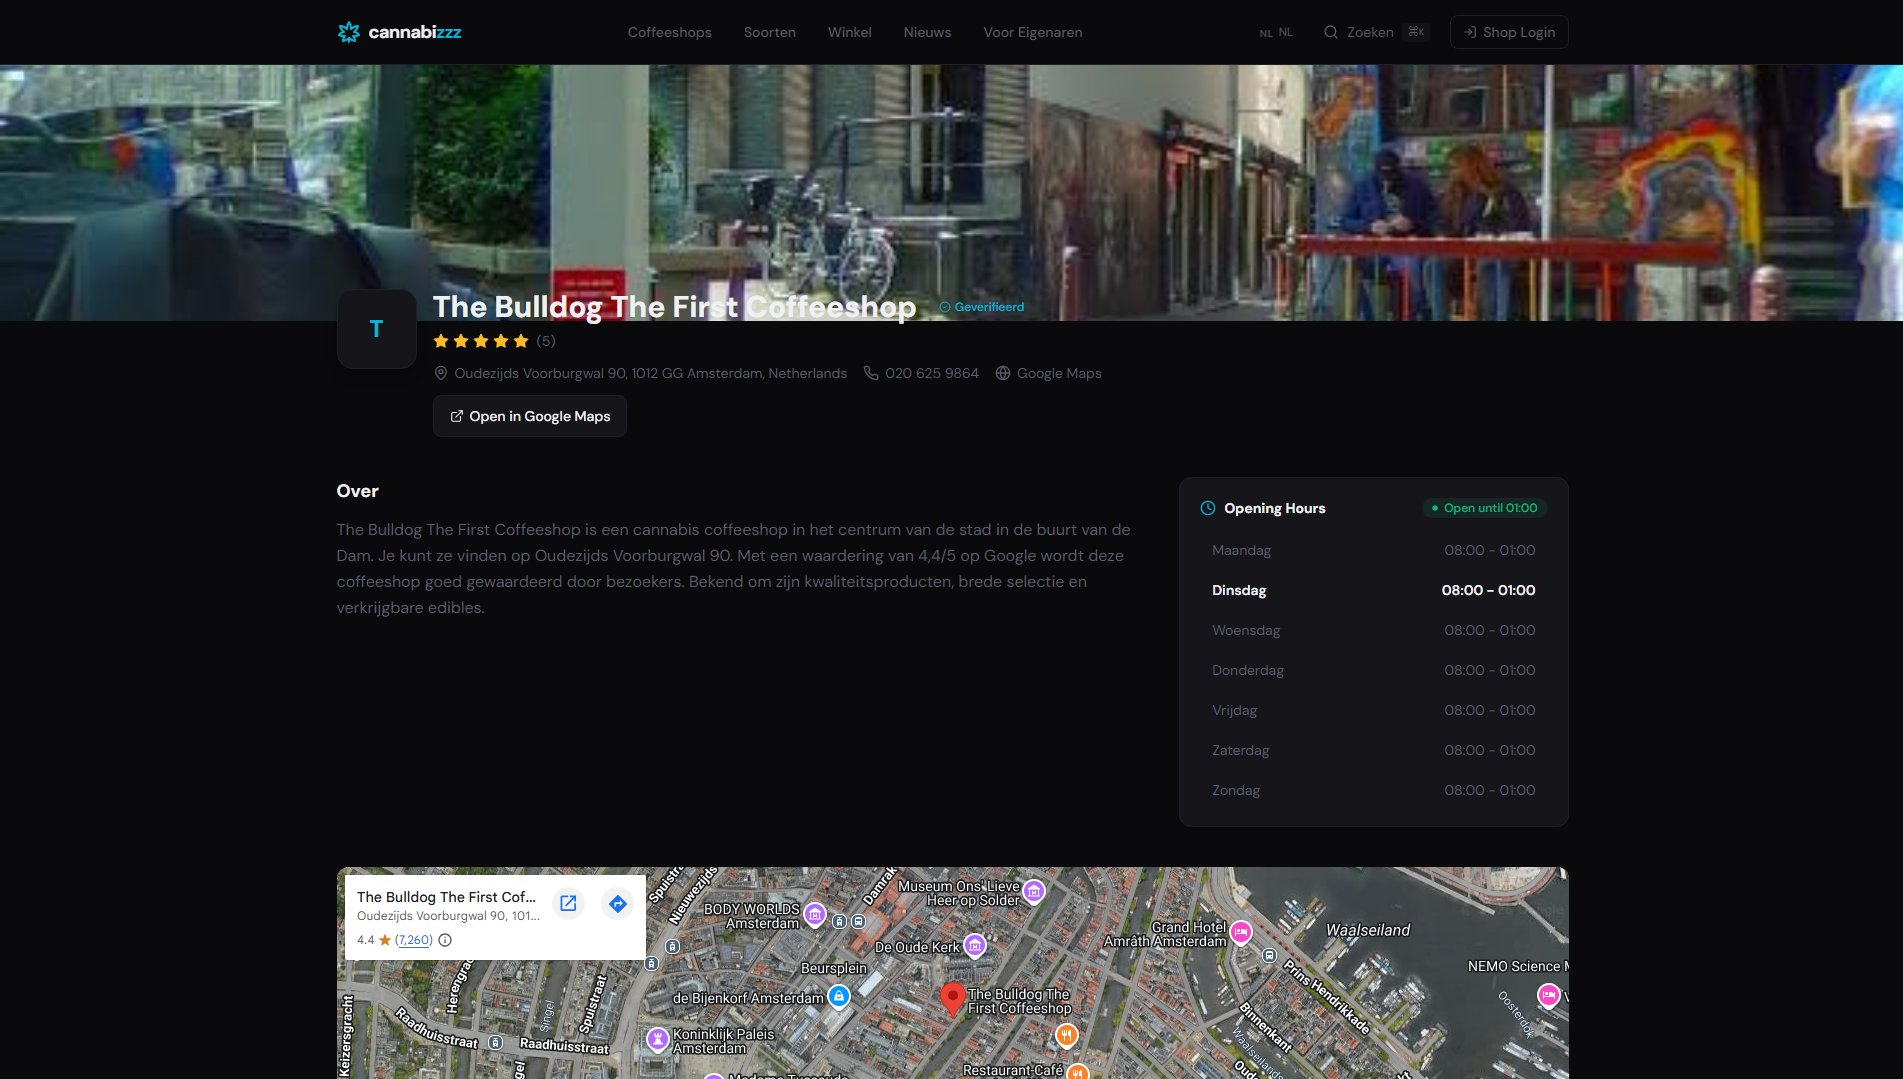Click the info icon next to 7,260 reviews
Viewport: 1903px width, 1079px height.
tap(445, 940)
